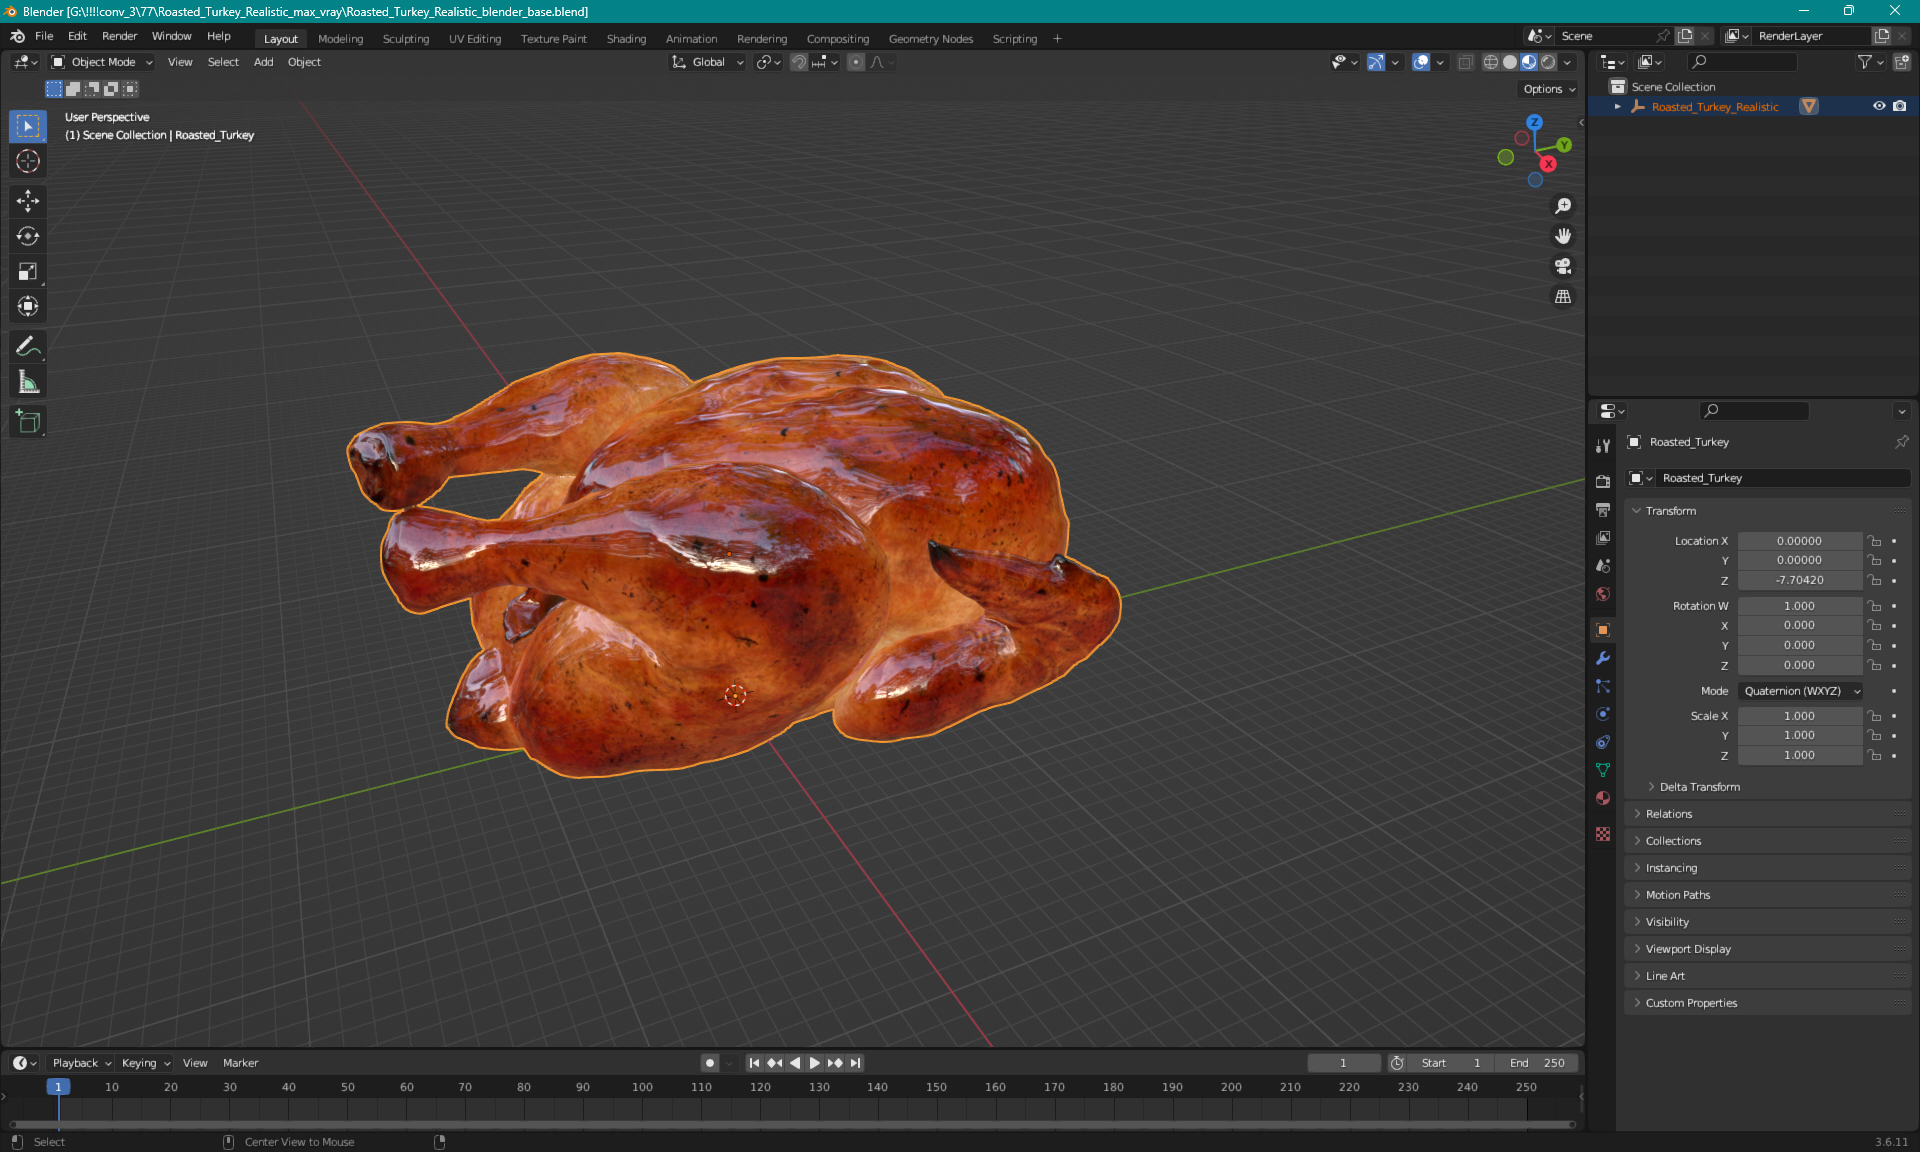Screen dimensions: 1920x1152
Task: Click Location Z input field value
Action: [x=1798, y=579]
